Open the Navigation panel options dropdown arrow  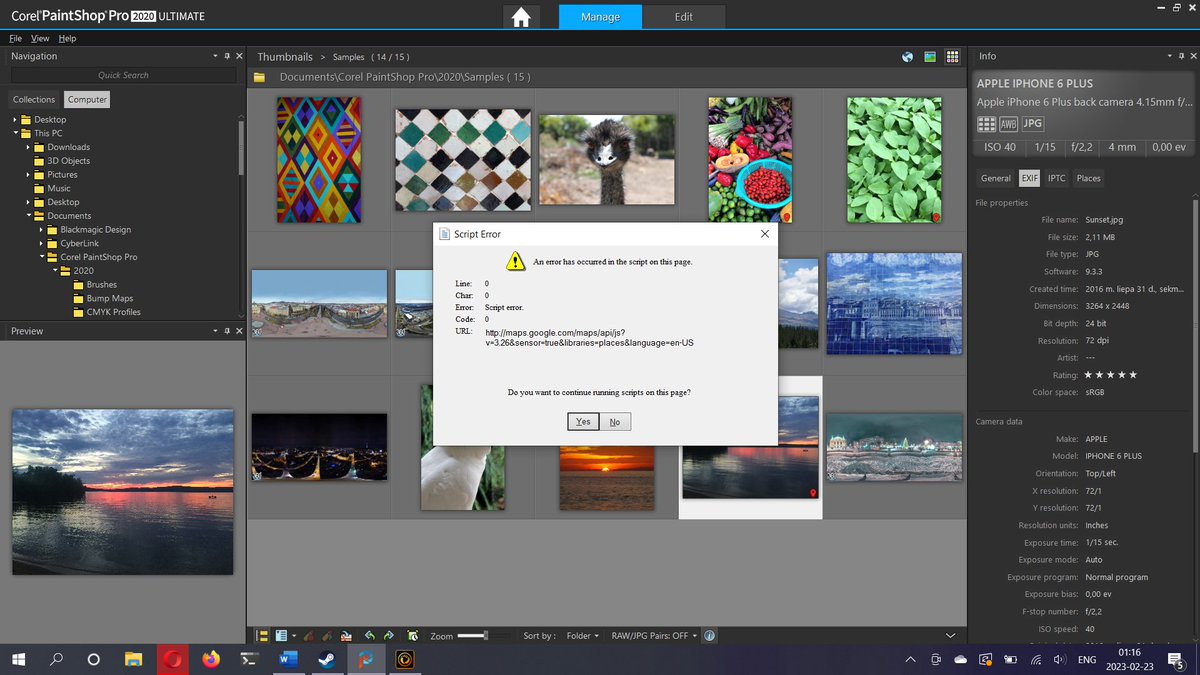pos(215,56)
